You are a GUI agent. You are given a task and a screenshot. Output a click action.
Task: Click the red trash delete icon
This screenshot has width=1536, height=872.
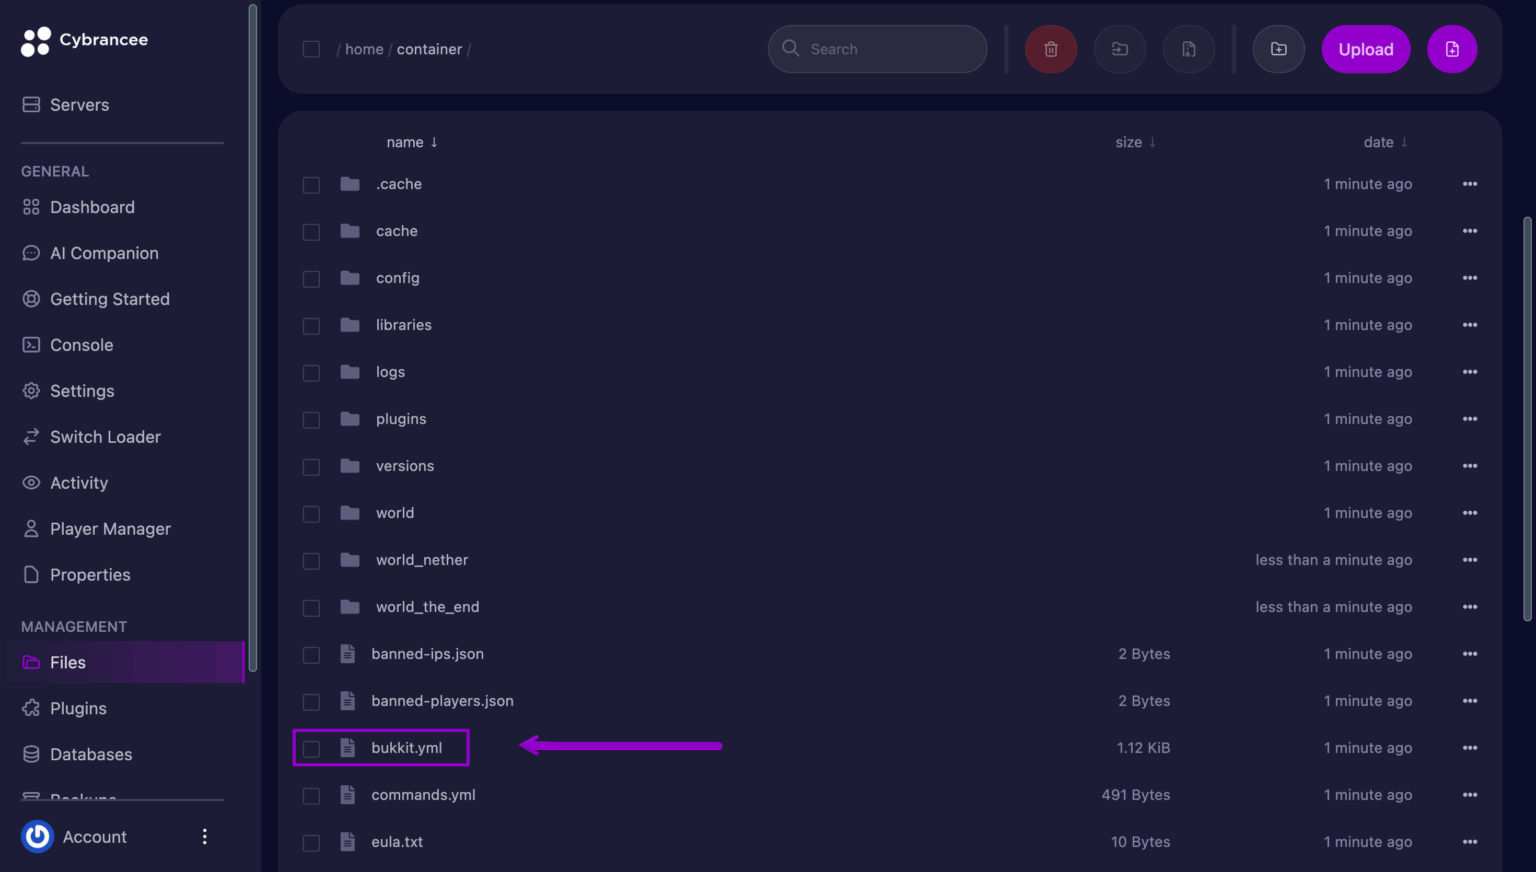(1050, 49)
